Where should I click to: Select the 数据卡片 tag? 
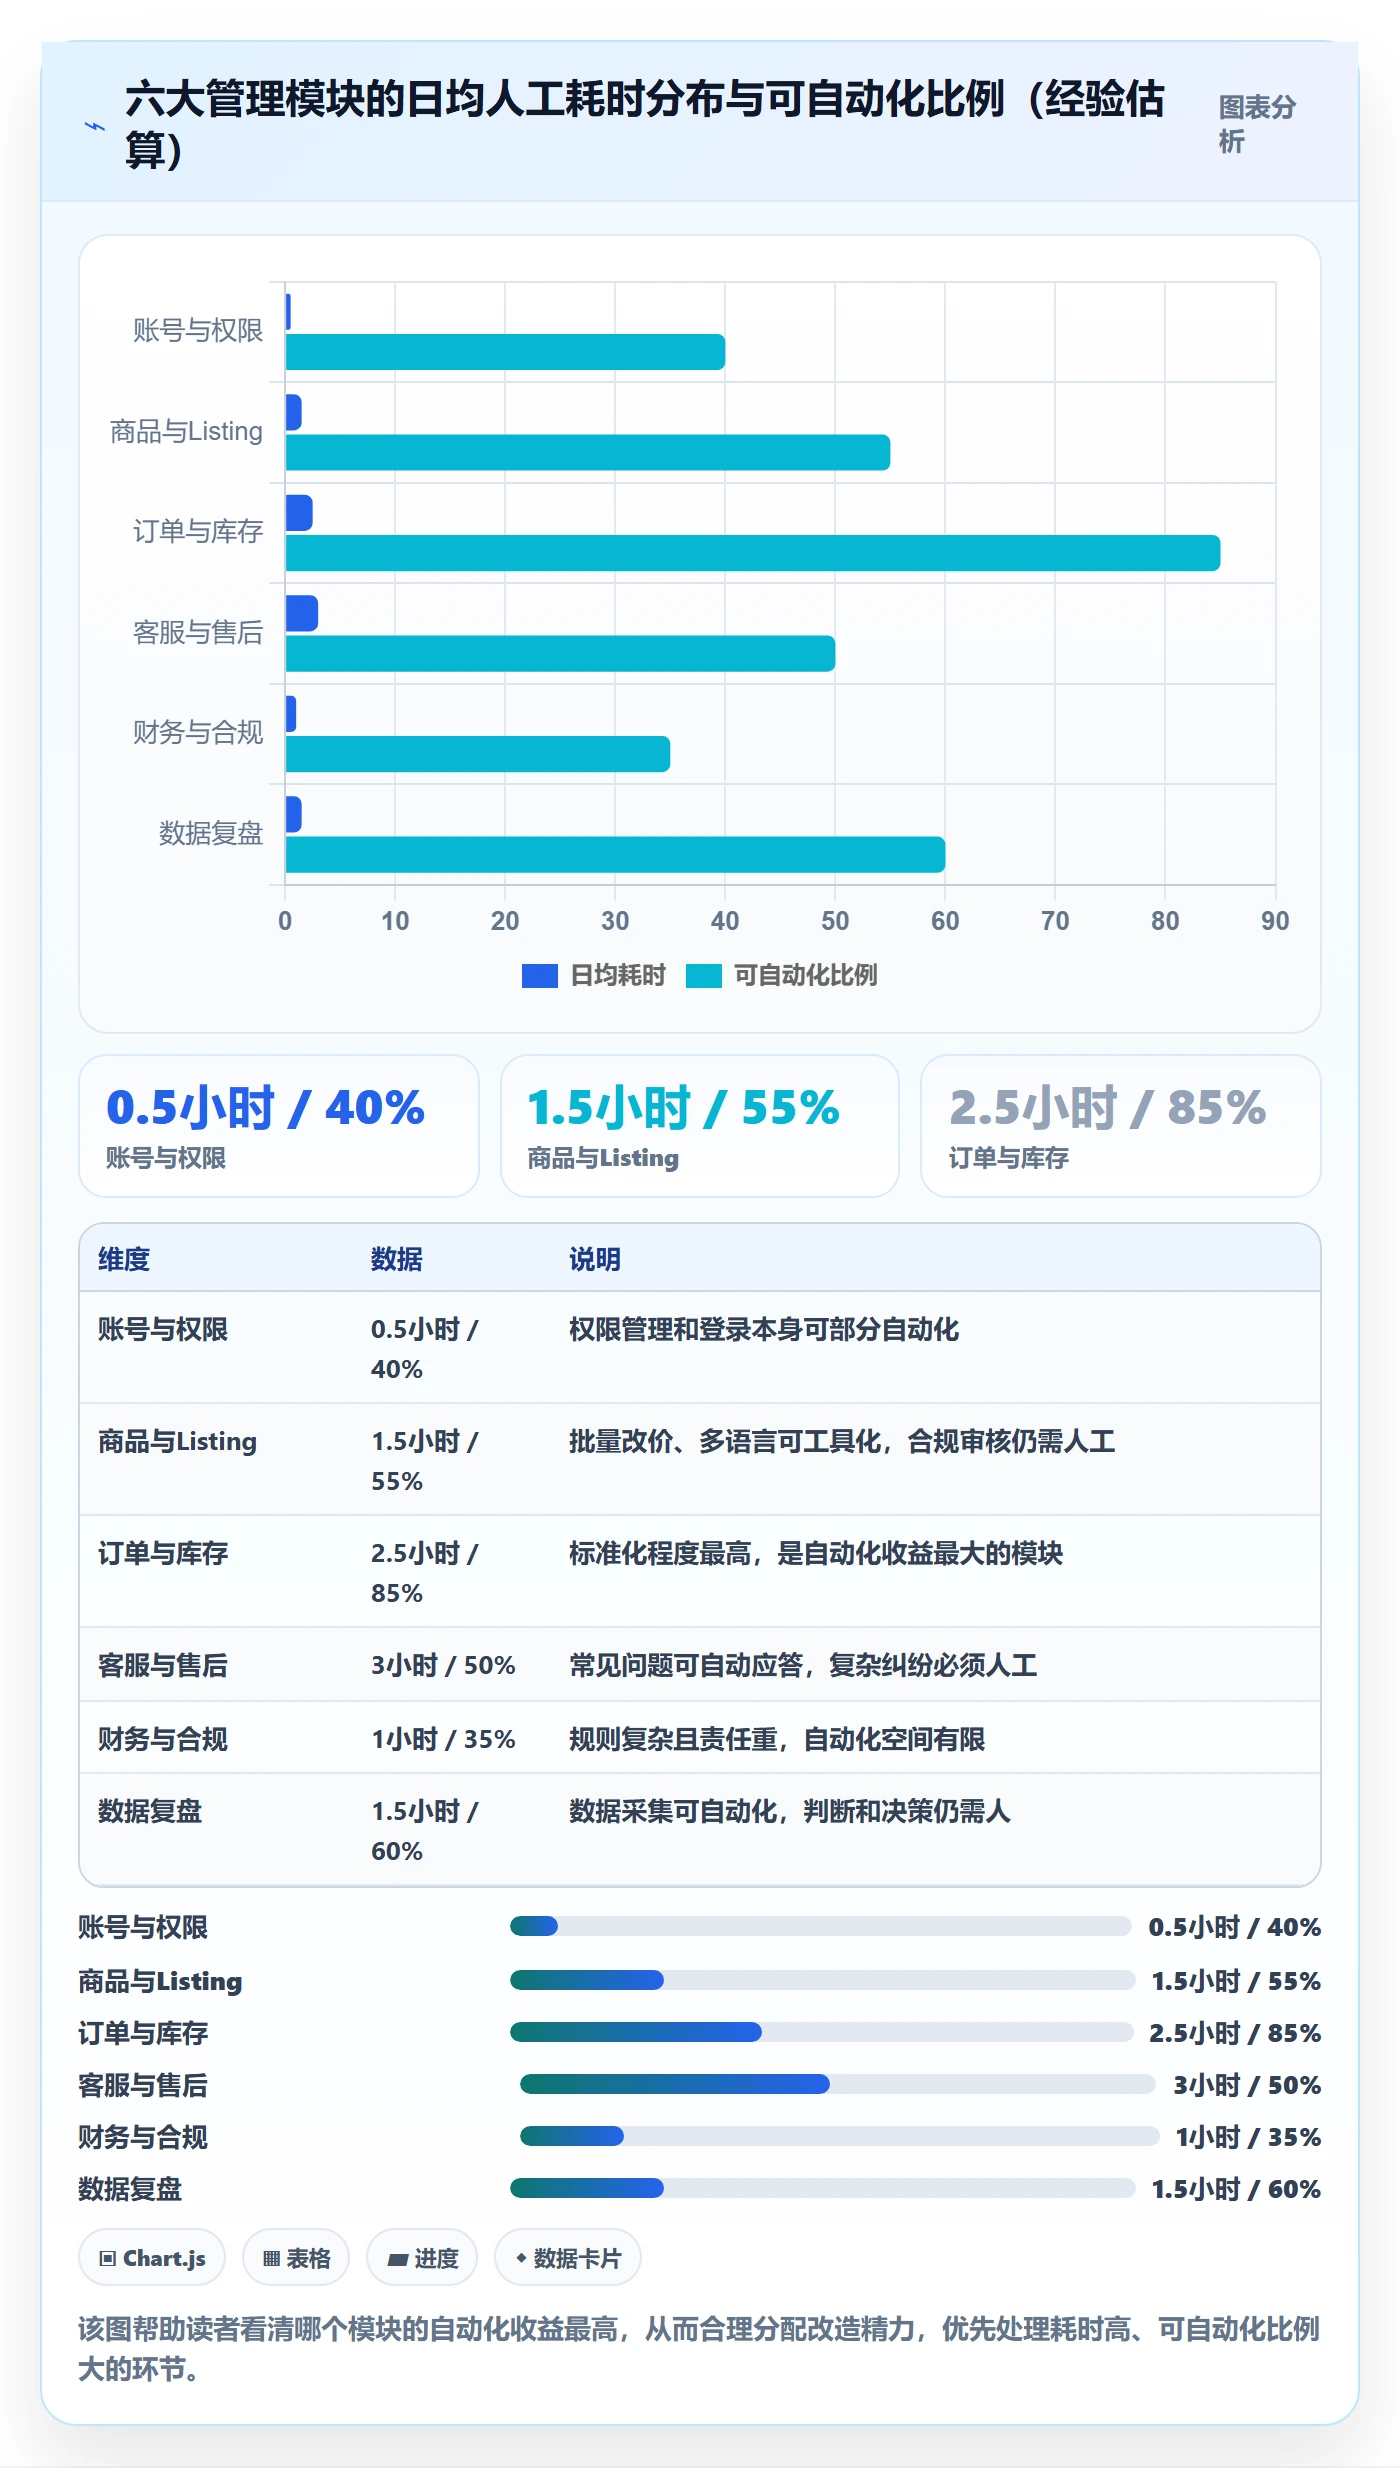[x=568, y=2258]
